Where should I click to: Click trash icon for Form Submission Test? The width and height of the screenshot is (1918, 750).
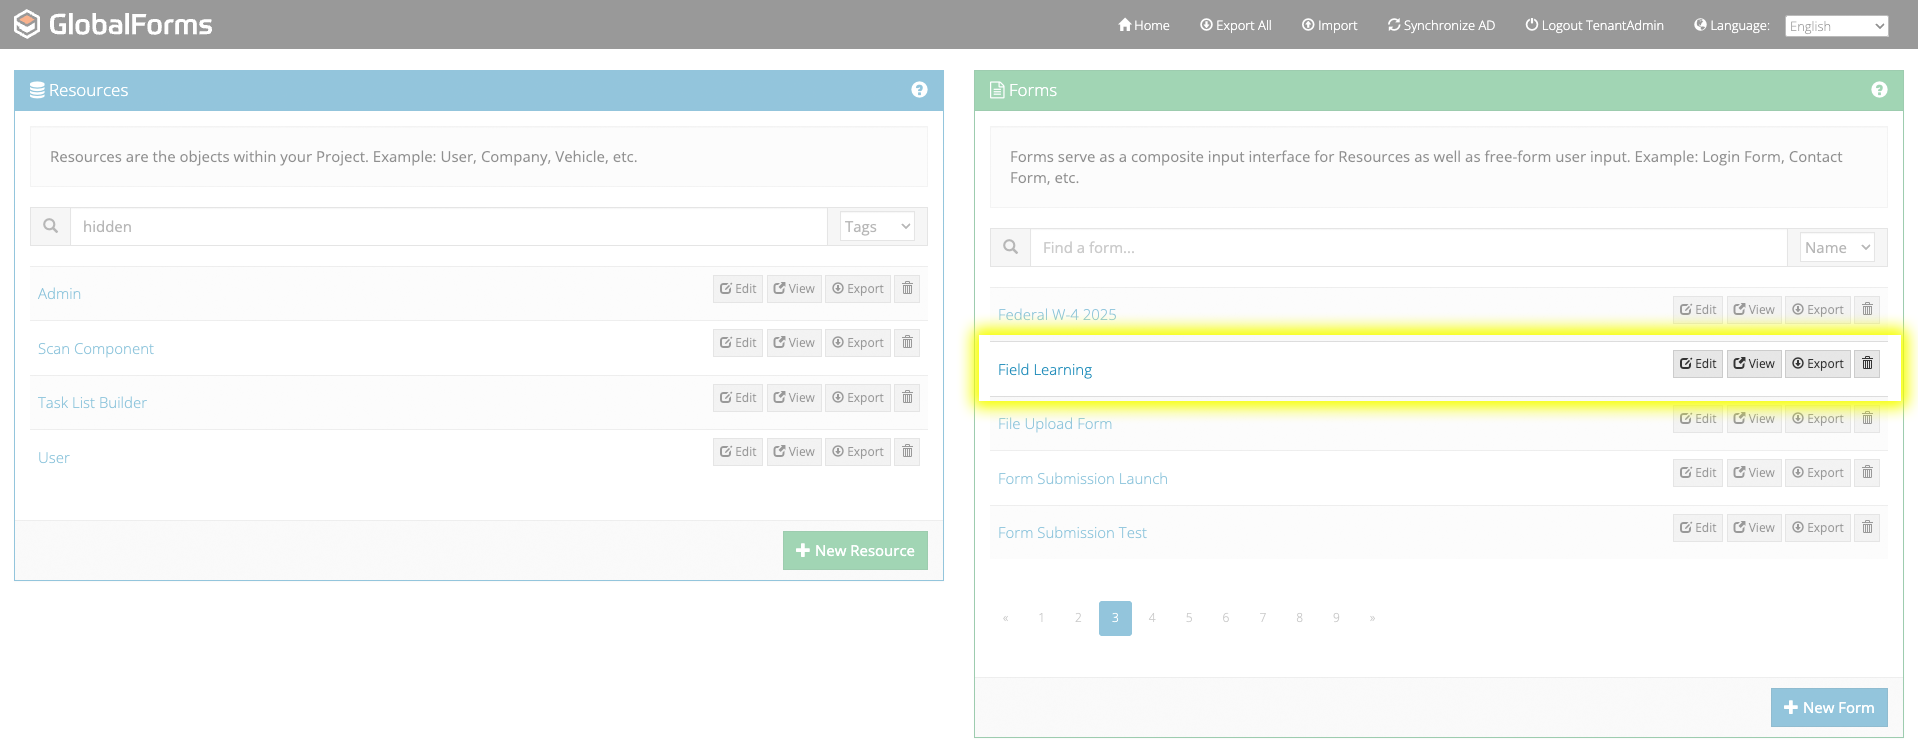click(1866, 528)
